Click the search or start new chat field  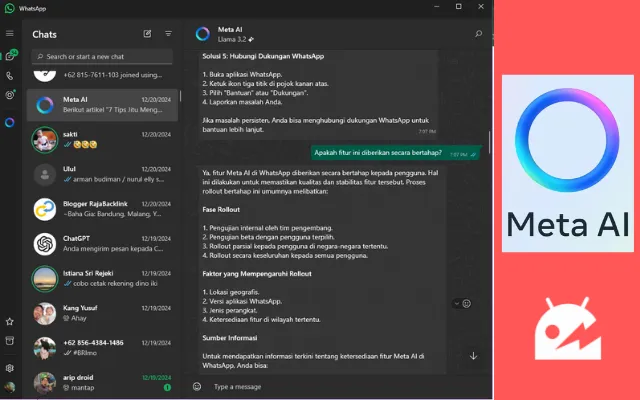point(102,57)
